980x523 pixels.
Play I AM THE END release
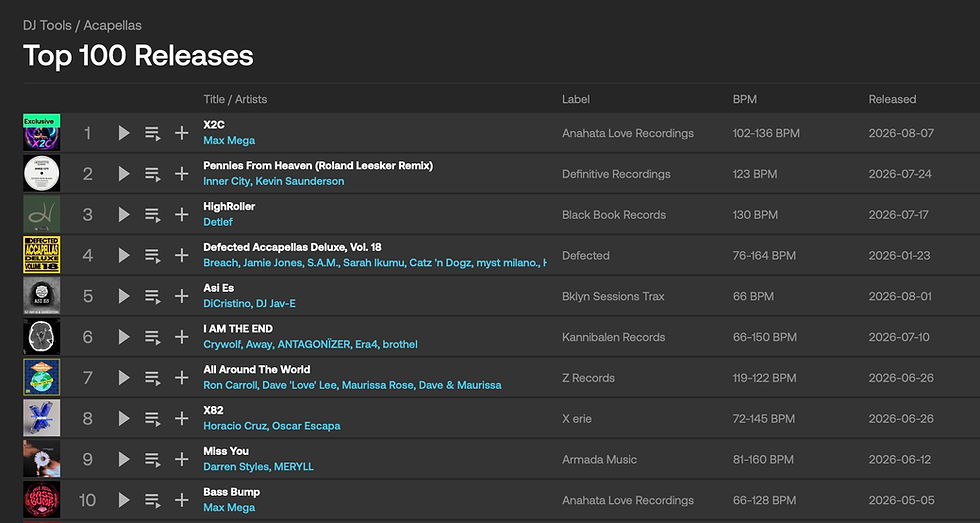(x=124, y=337)
